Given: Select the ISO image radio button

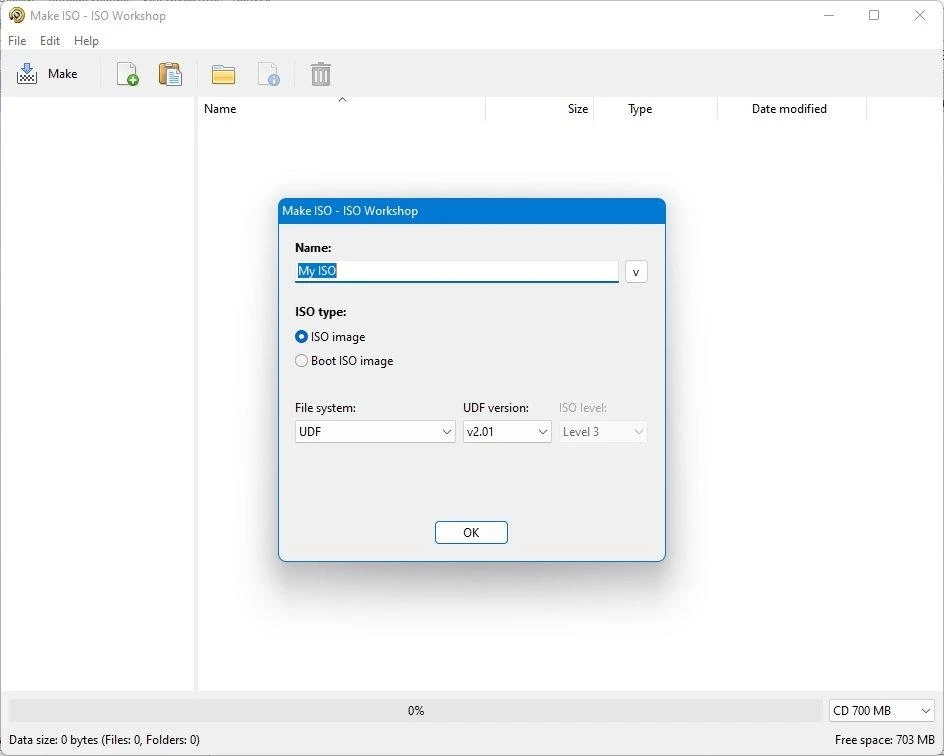Looking at the screenshot, I should click(301, 336).
